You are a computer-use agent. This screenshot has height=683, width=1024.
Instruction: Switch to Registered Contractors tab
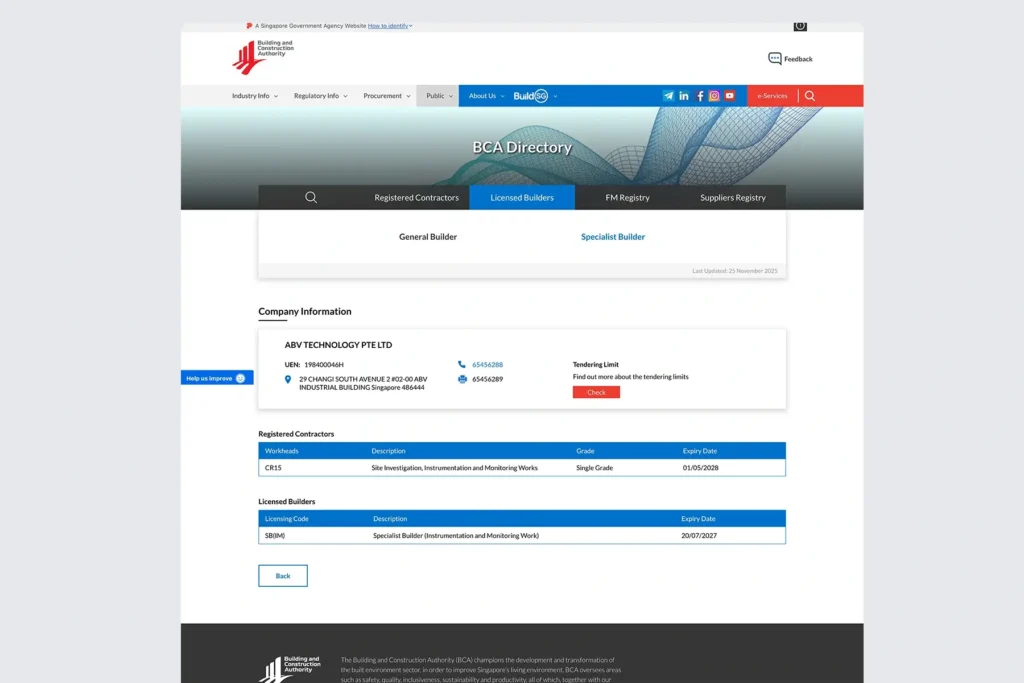(x=416, y=198)
